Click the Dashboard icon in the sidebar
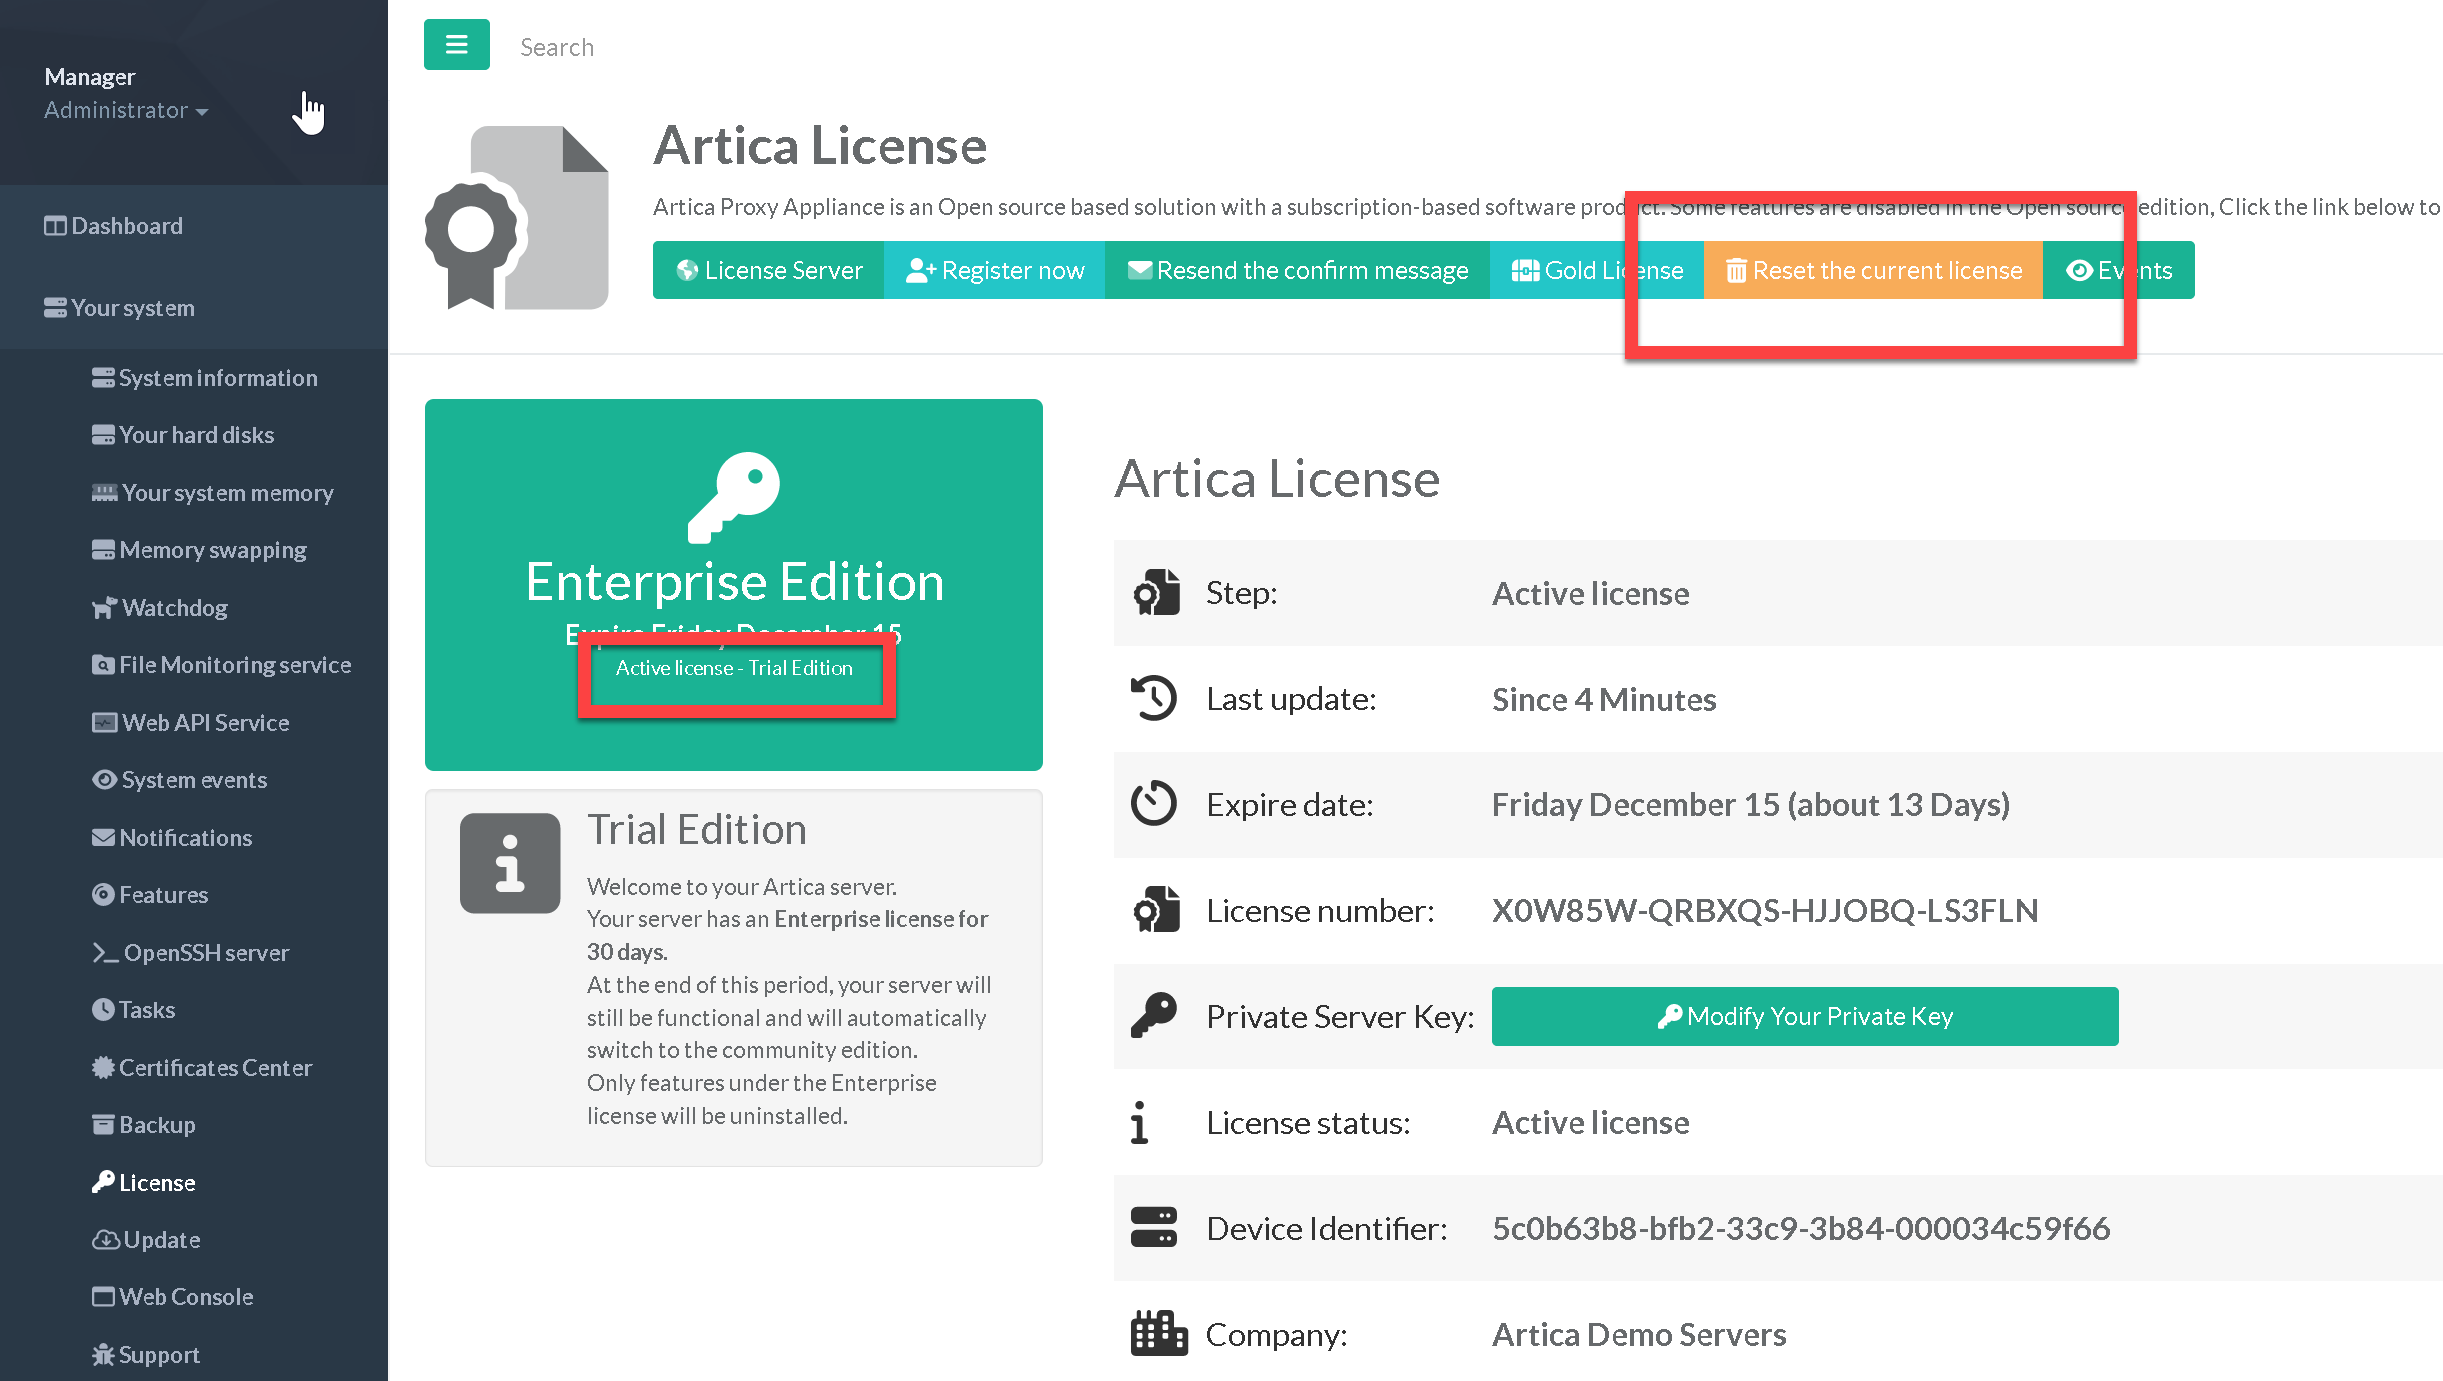 click(x=55, y=226)
